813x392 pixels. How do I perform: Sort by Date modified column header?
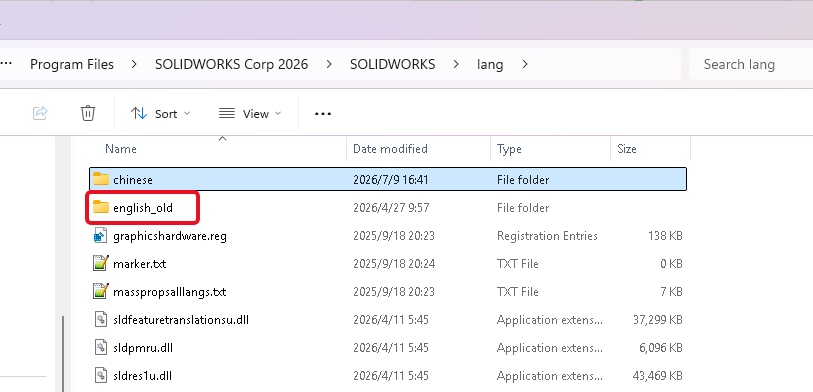pyautogui.click(x=390, y=149)
